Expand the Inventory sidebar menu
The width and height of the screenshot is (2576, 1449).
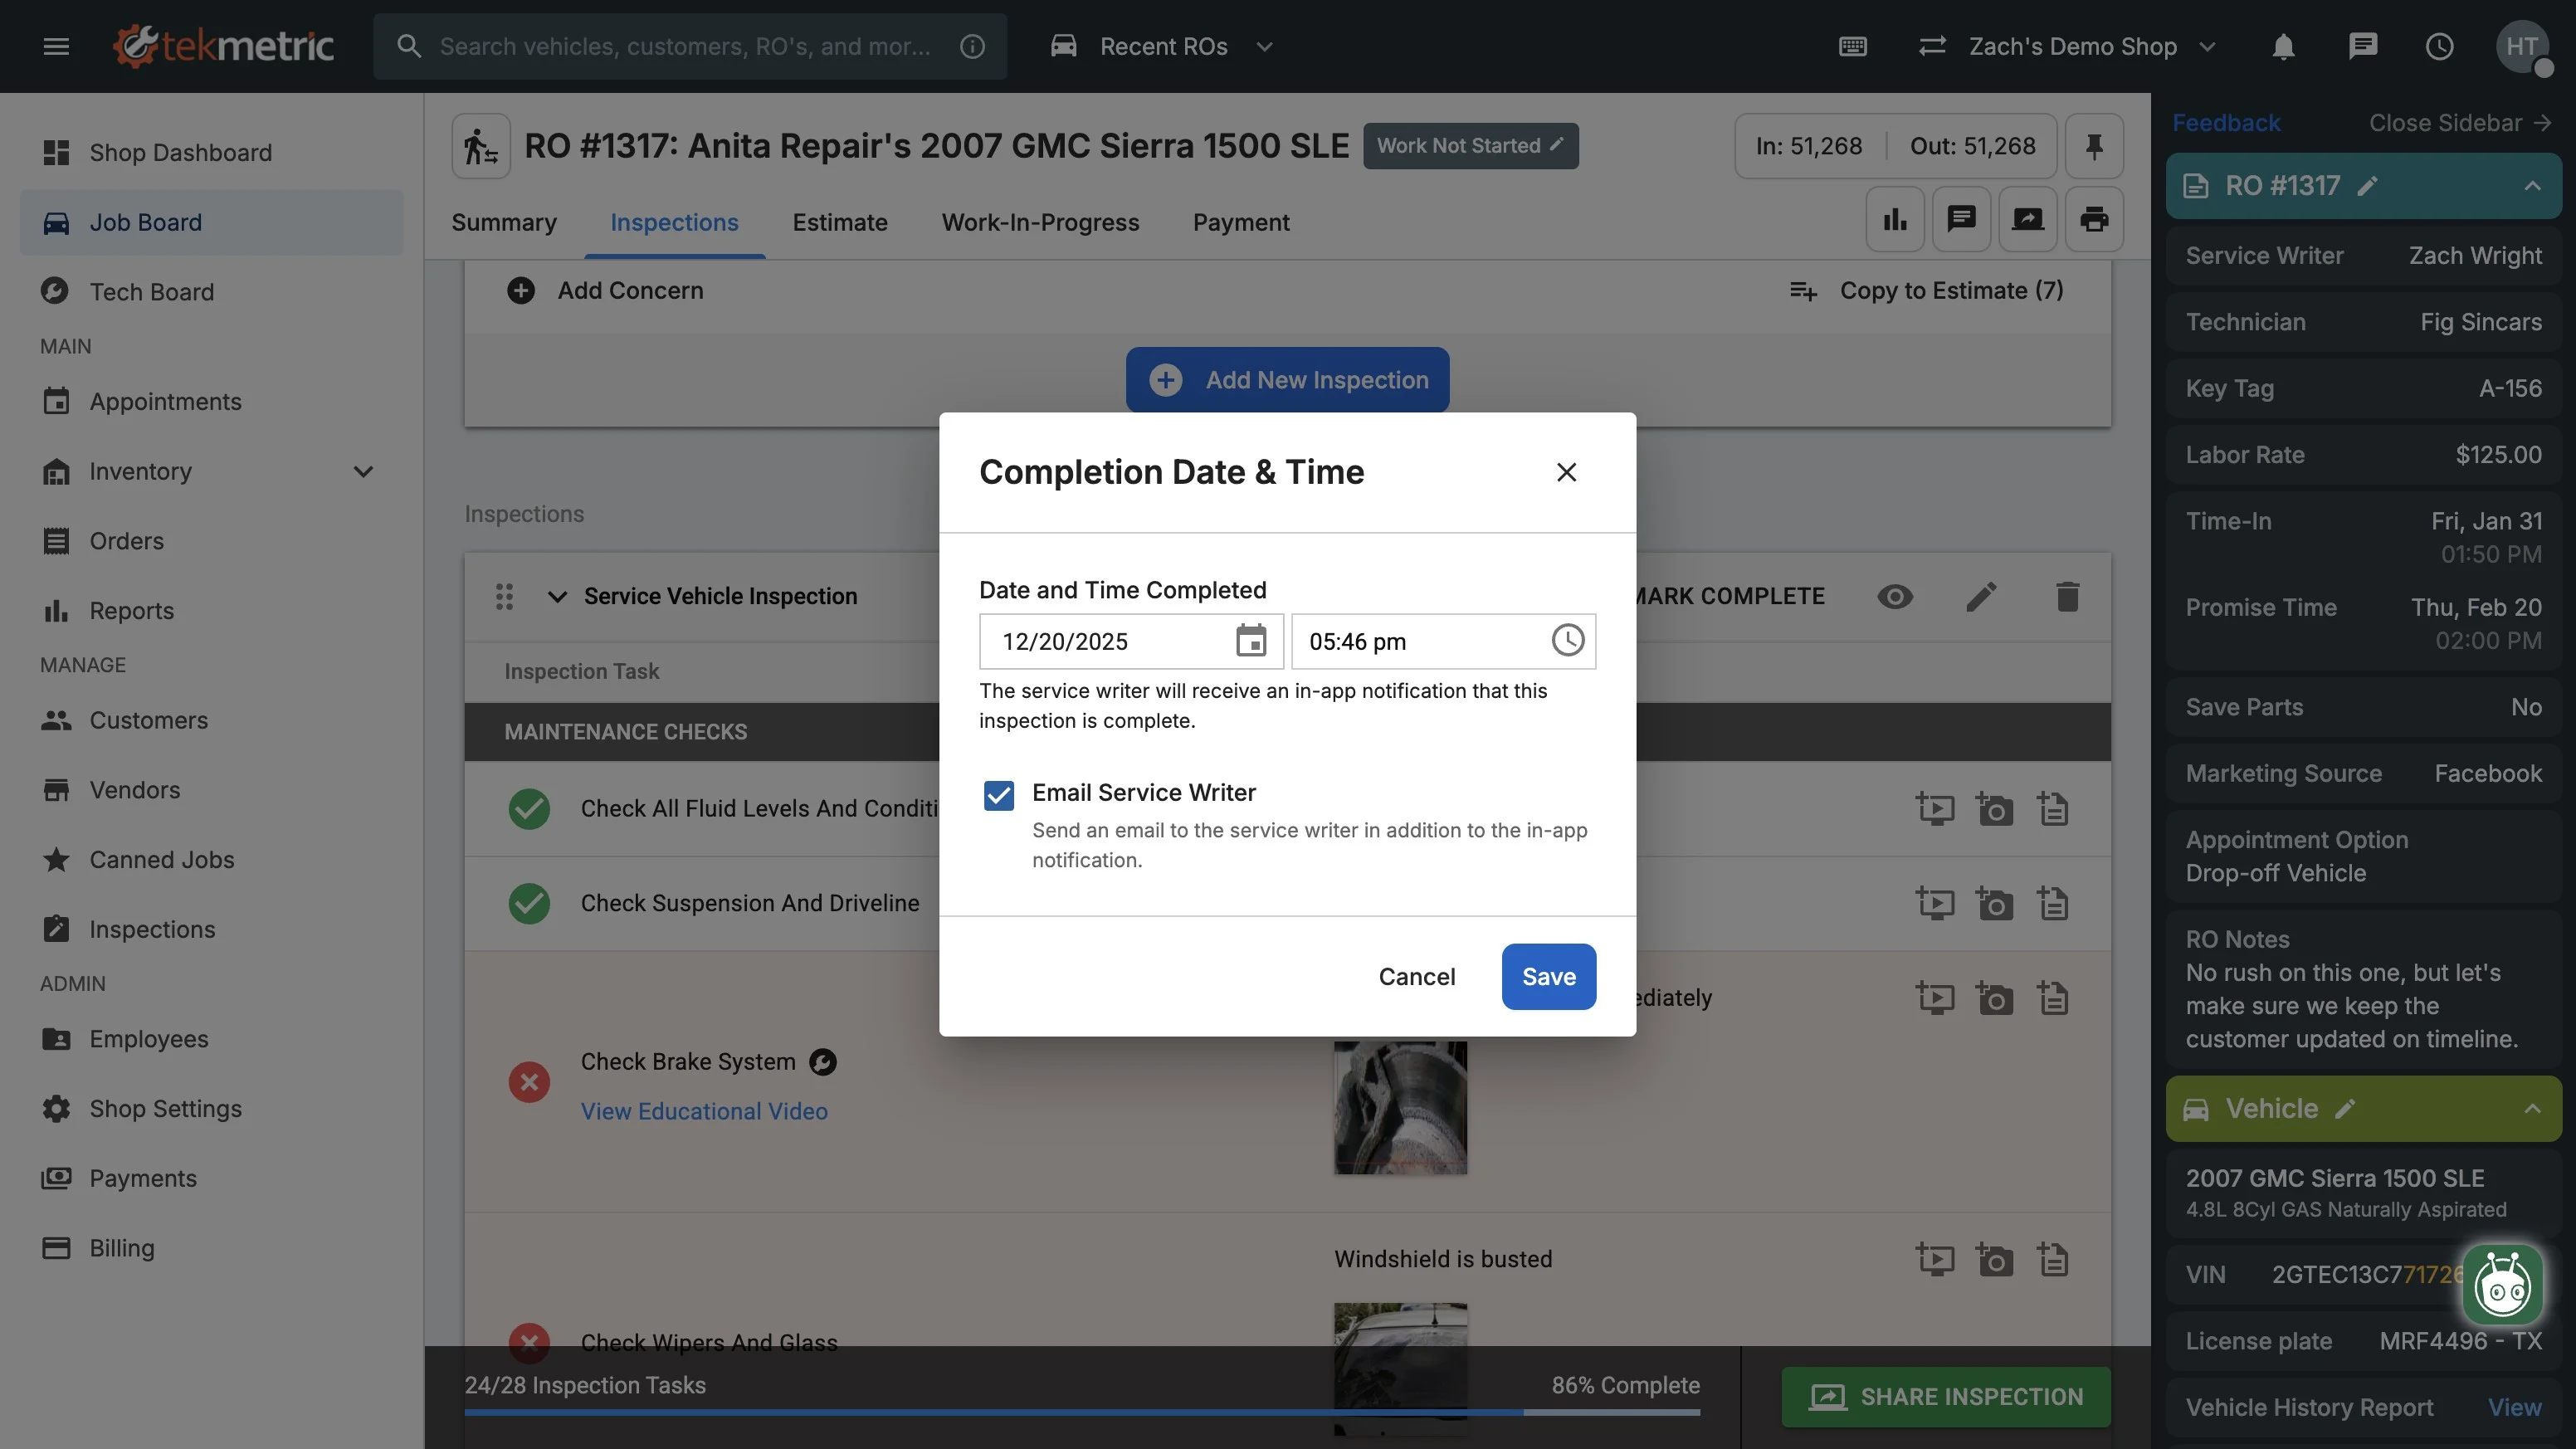click(x=363, y=471)
